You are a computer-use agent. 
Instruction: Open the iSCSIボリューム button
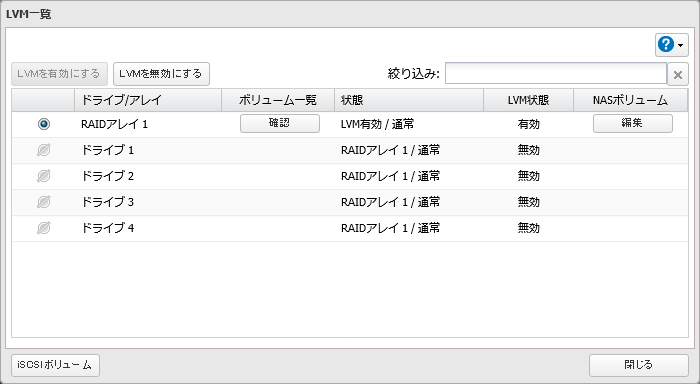pyautogui.click(x=55, y=365)
